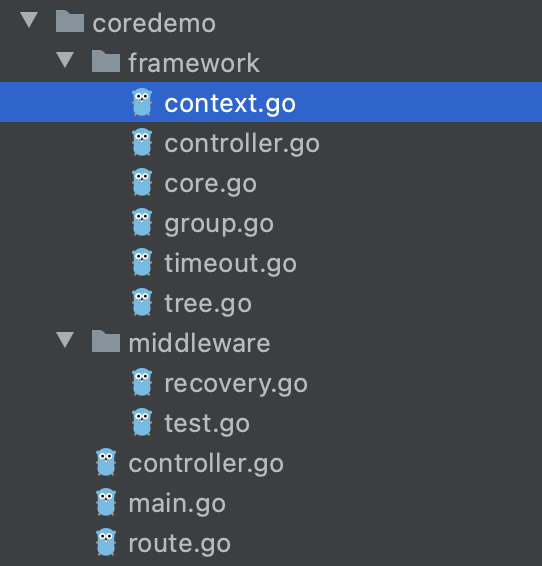Click the Go icon beside recovery.go
The height and width of the screenshot is (566, 542).
tap(142, 383)
